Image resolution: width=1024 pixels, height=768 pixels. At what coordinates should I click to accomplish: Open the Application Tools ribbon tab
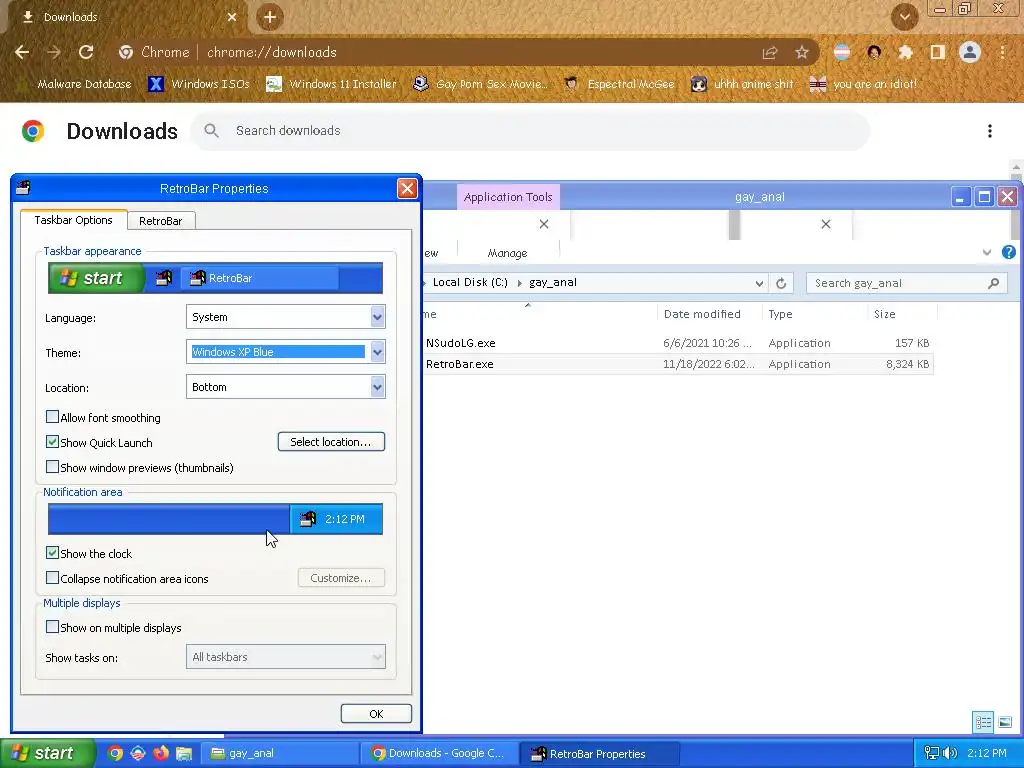tap(508, 197)
